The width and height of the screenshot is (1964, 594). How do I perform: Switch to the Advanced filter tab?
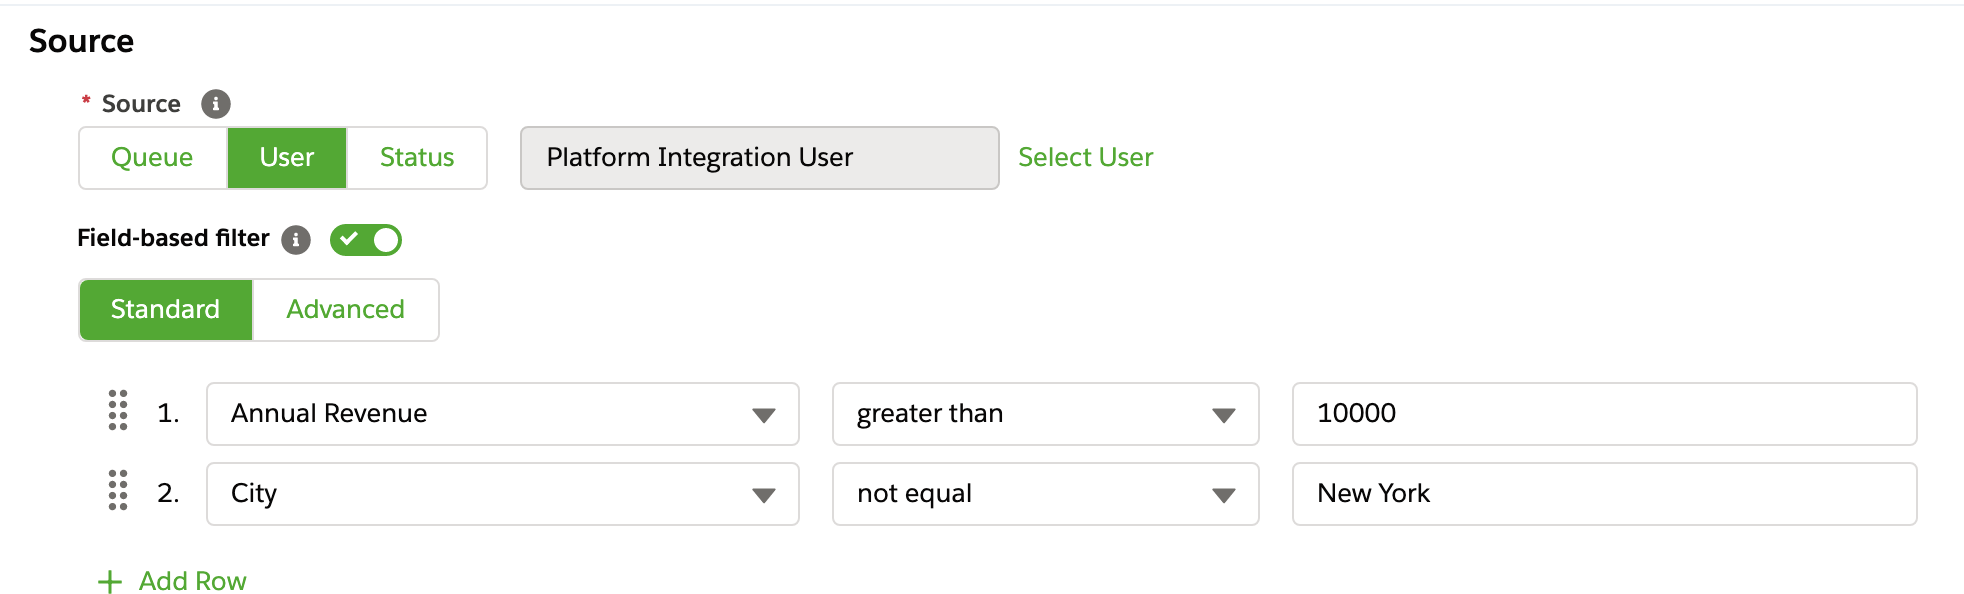346,310
